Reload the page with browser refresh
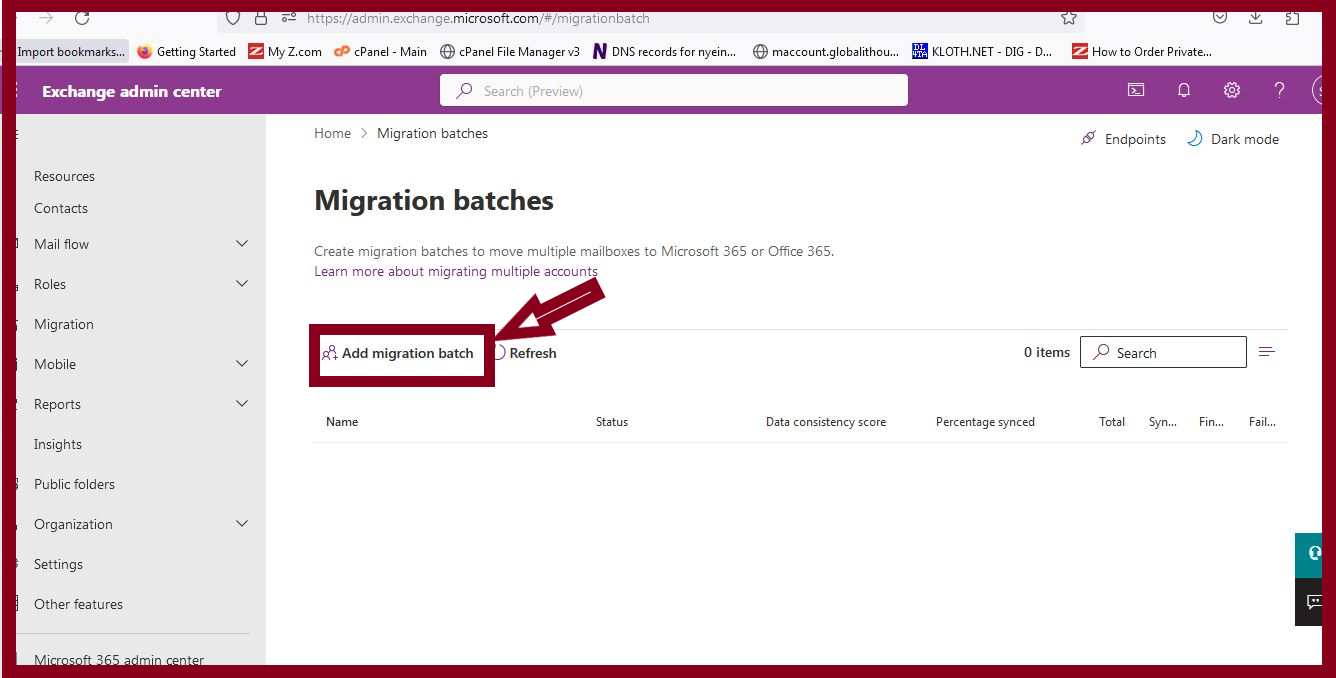Image resolution: width=1336 pixels, height=678 pixels. (82, 17)
